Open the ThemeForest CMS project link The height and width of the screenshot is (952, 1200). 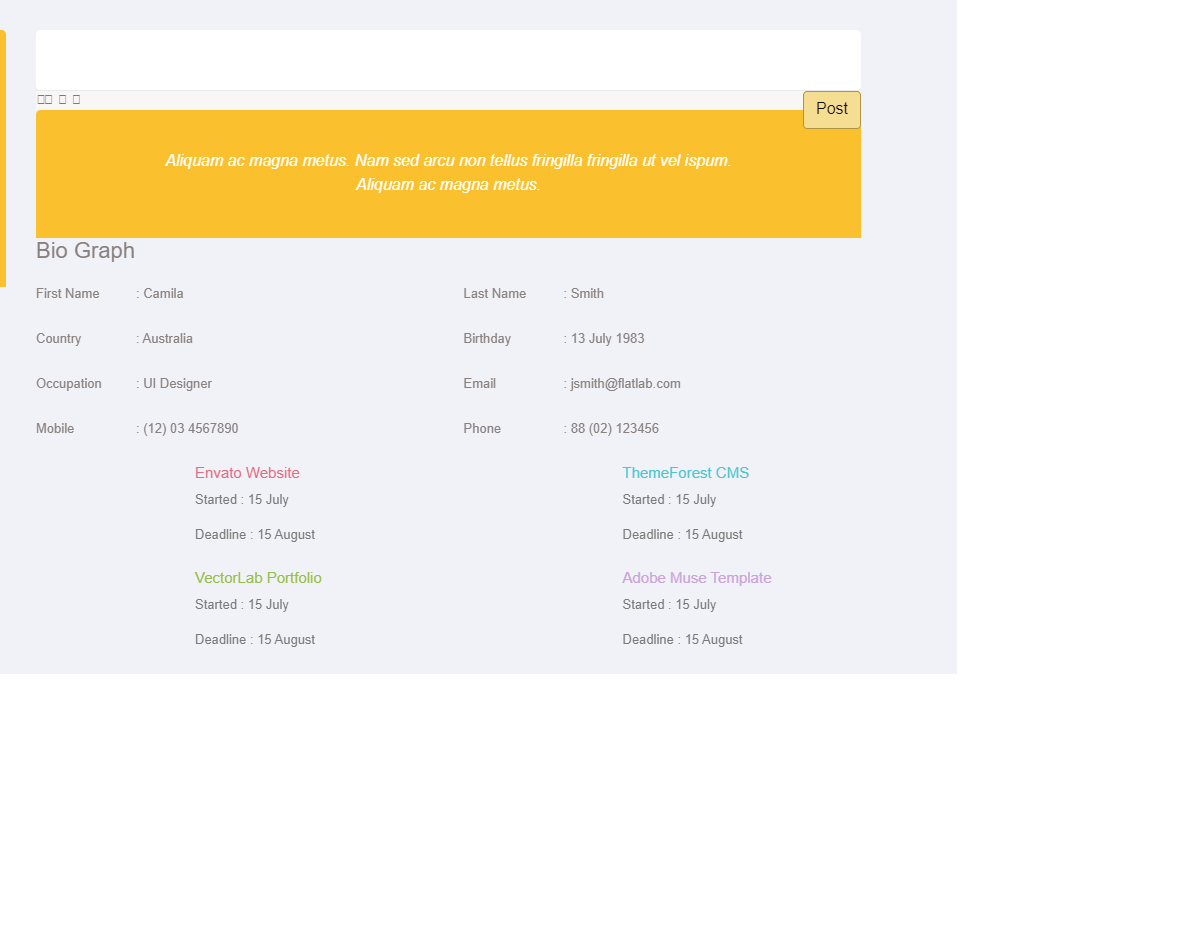click(x=685, y=473)
